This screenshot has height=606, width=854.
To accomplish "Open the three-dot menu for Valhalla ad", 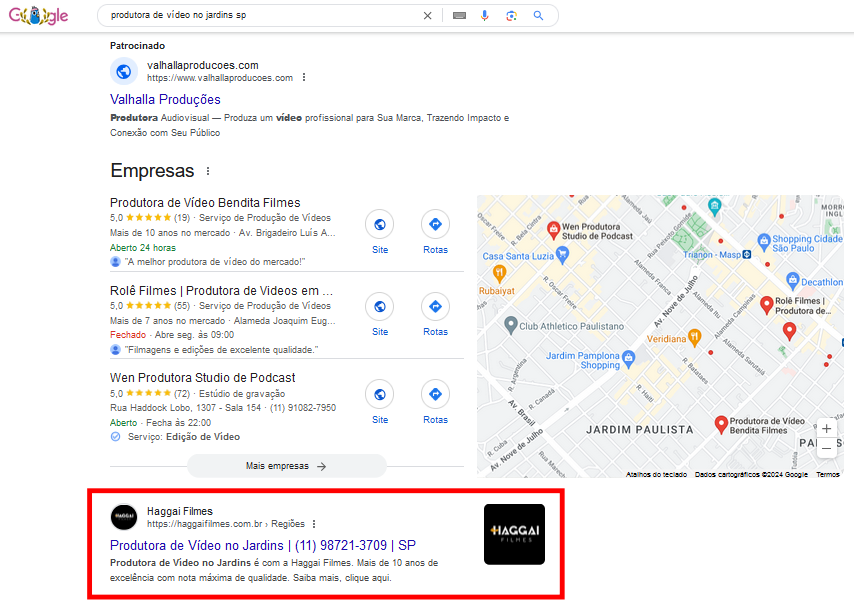I will click(x=304, y=78).
